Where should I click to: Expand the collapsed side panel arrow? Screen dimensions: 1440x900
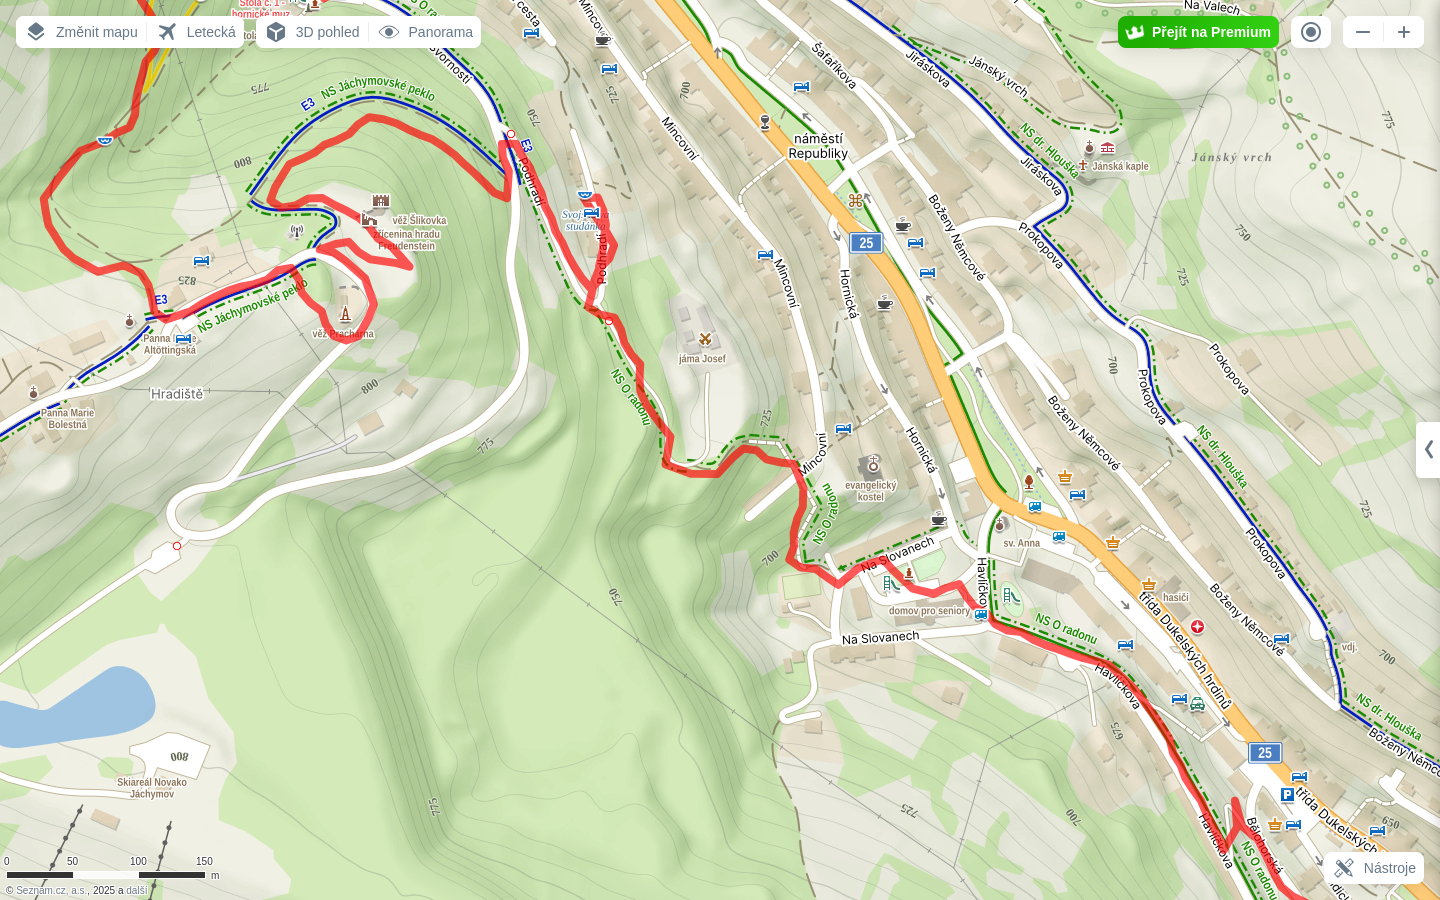tap(1429, 450)
